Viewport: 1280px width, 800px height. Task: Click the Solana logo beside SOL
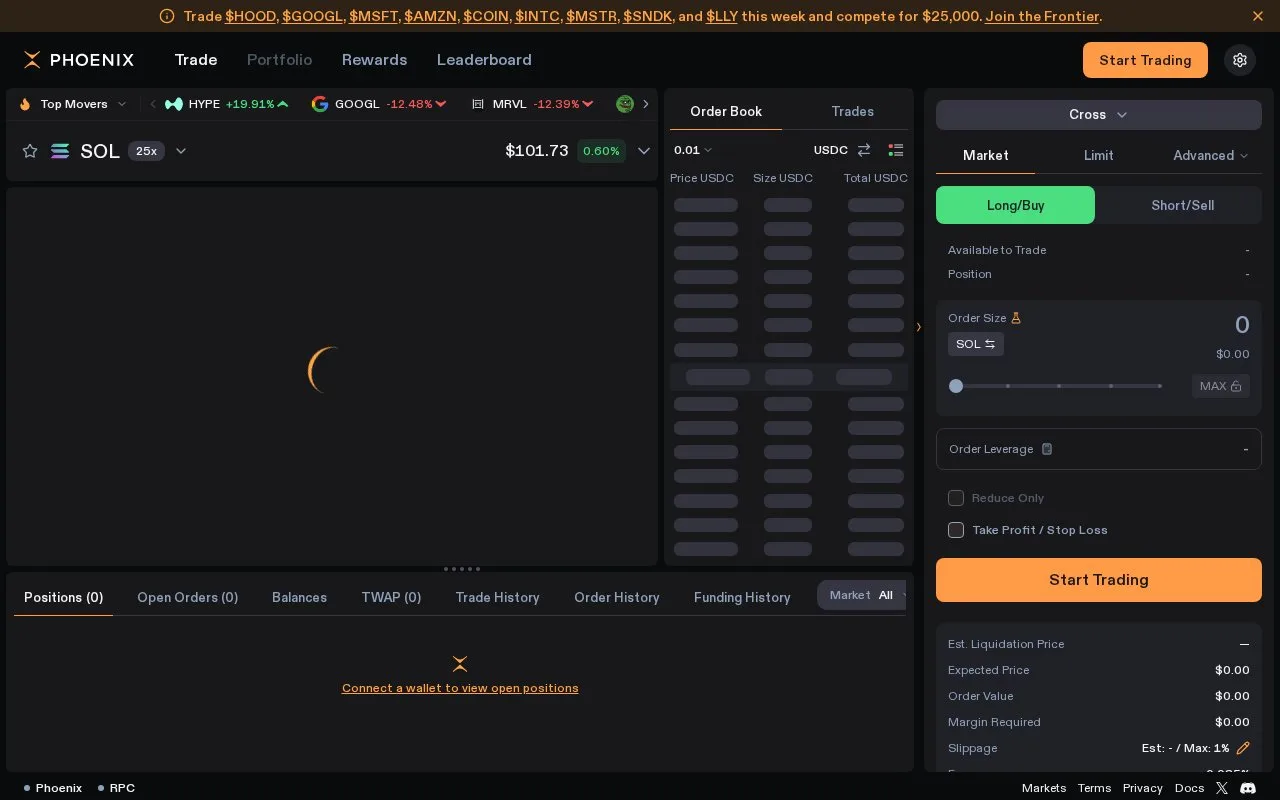[x=60, y=151]
